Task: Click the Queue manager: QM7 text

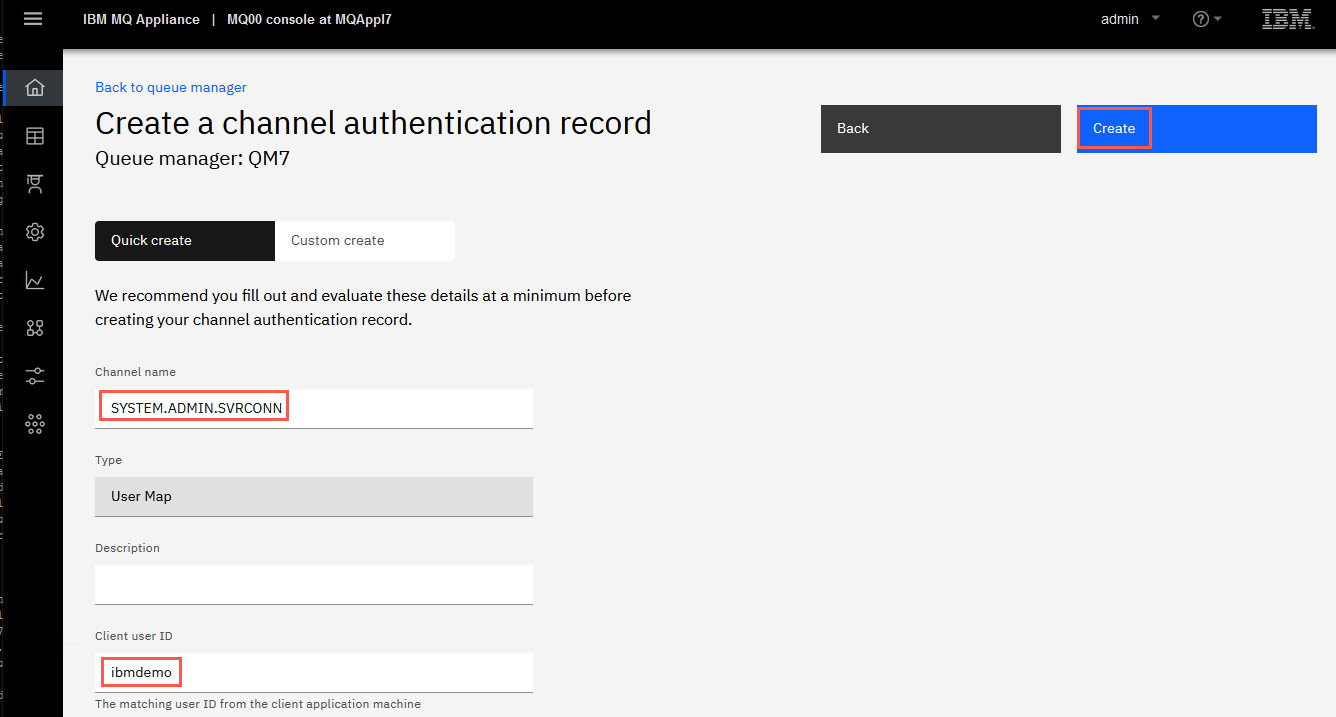Action: tap(192, 158)
